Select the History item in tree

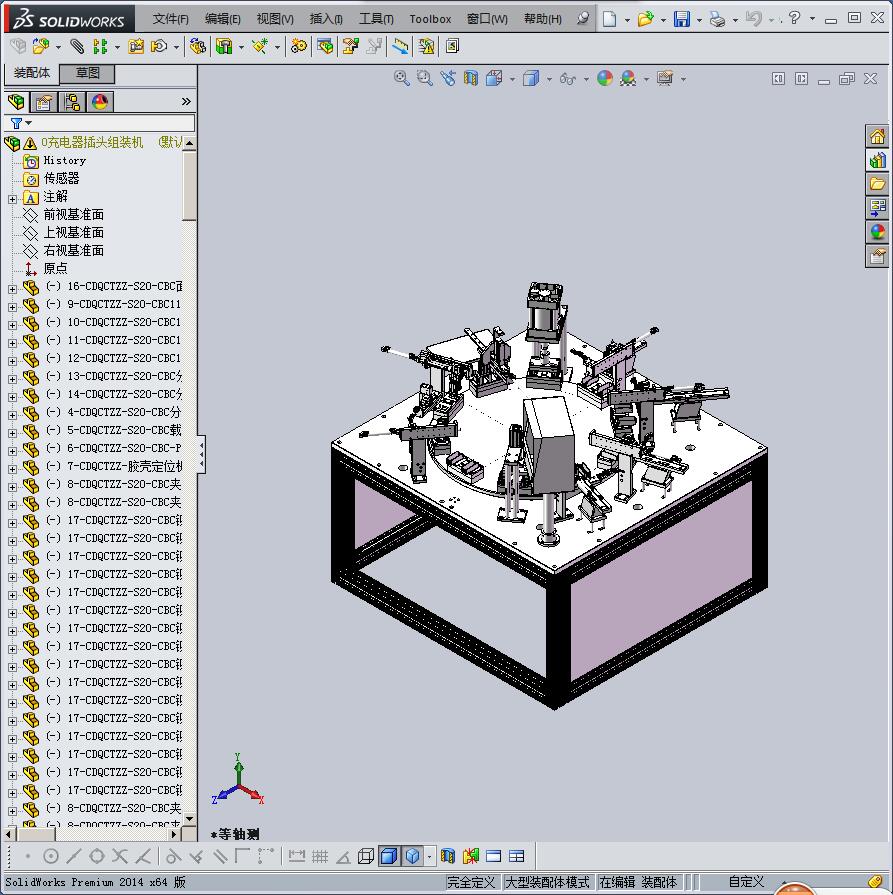coord(65,160)
